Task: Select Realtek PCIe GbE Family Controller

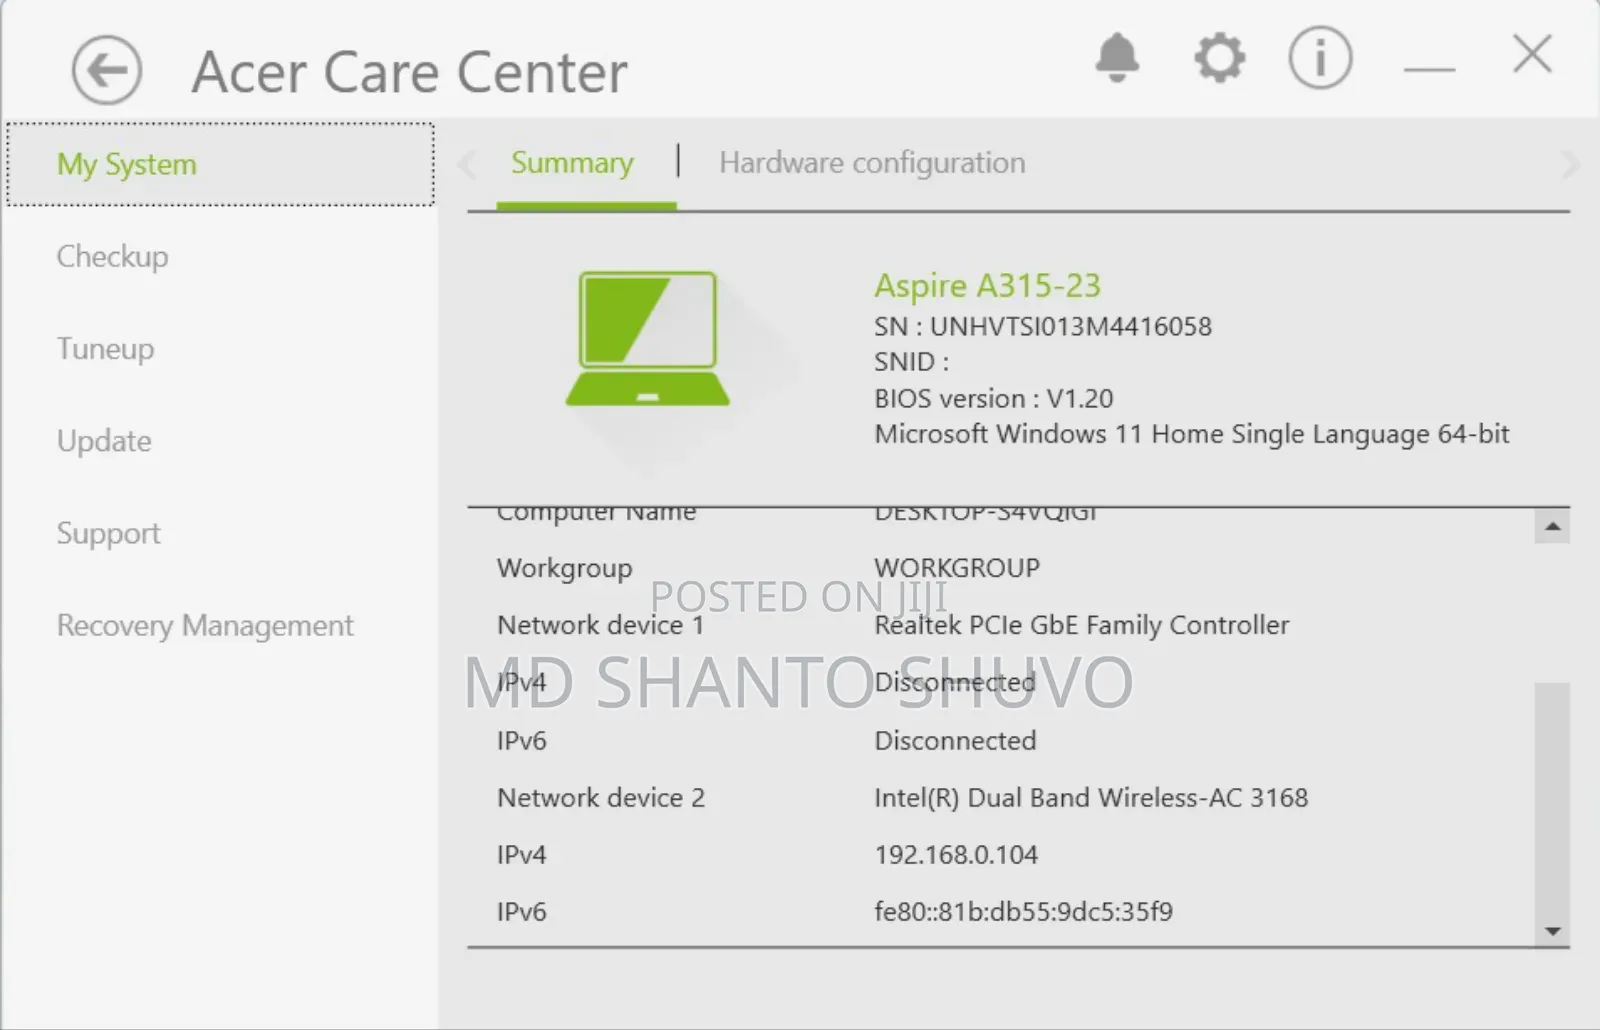Action: point(1081,626)
